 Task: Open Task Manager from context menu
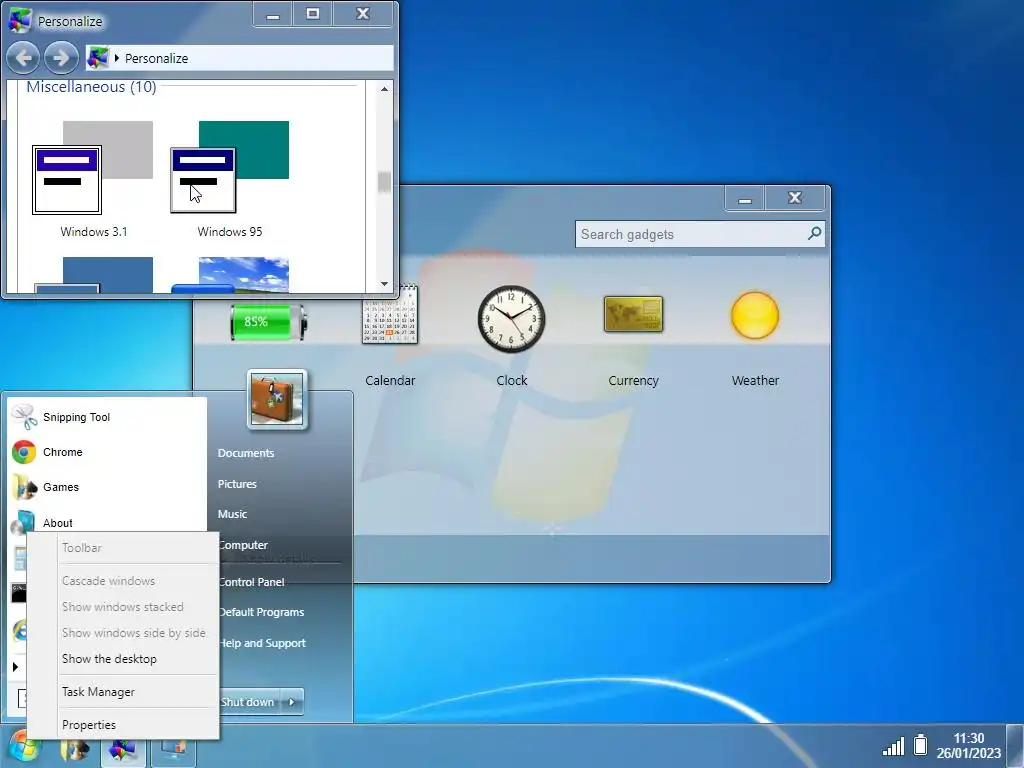point(98,692)
